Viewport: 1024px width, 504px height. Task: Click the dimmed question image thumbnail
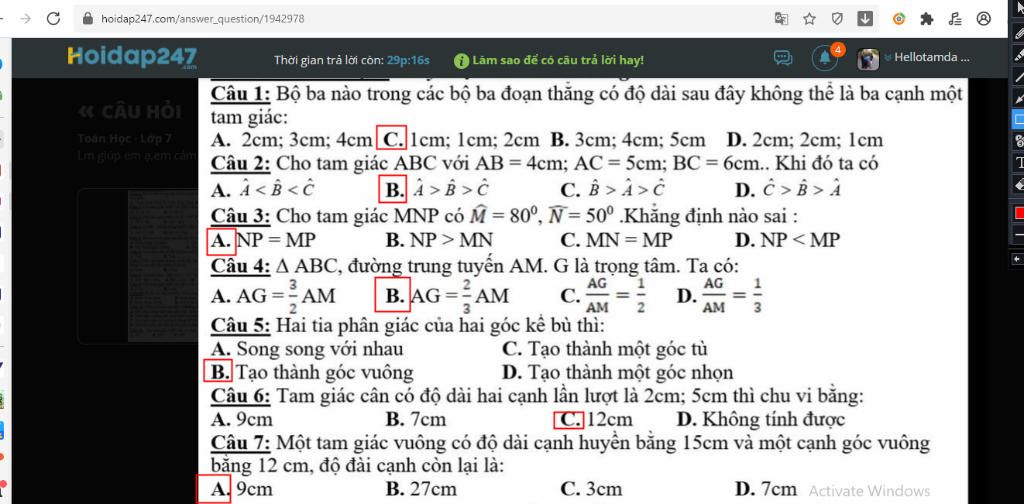pos(163,266)
